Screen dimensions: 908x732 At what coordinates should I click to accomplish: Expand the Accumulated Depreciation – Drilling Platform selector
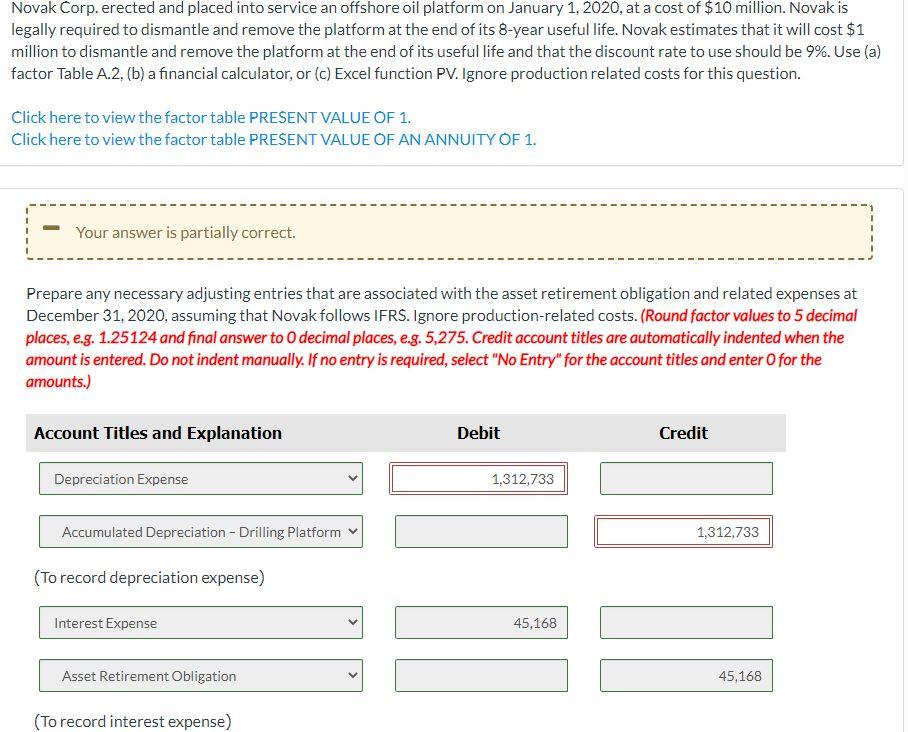200,531
